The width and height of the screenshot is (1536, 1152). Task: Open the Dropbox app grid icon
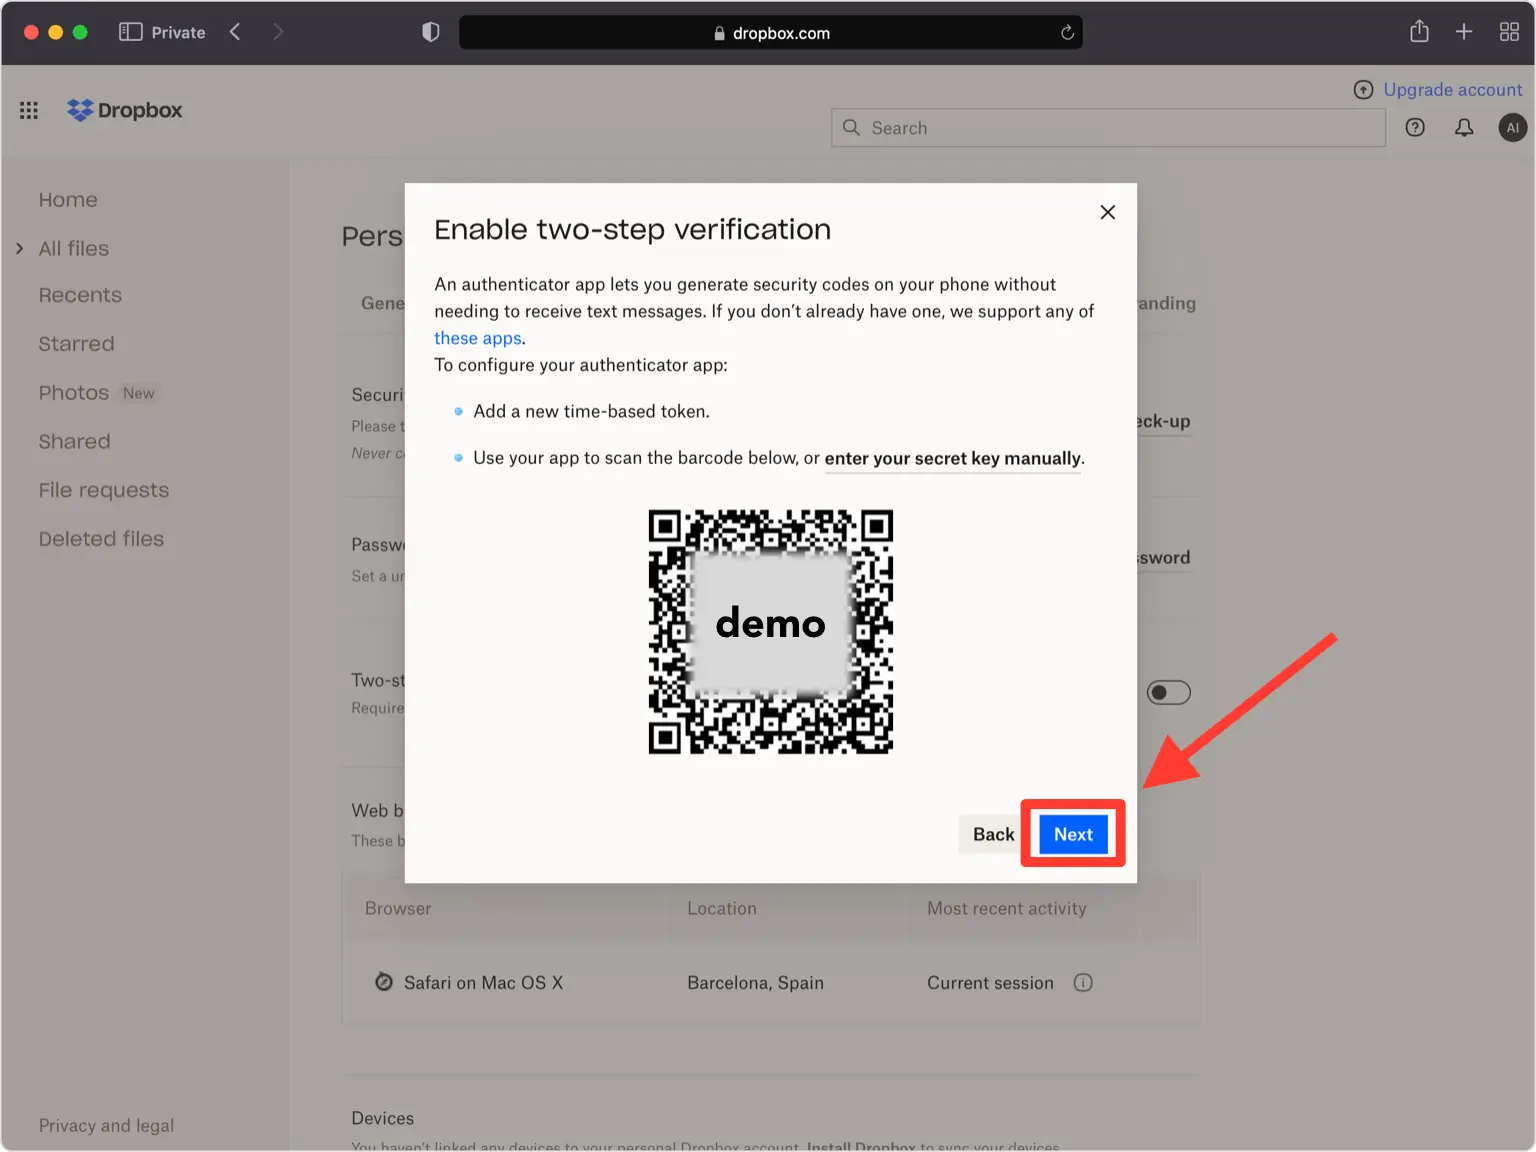coord(29,110)
